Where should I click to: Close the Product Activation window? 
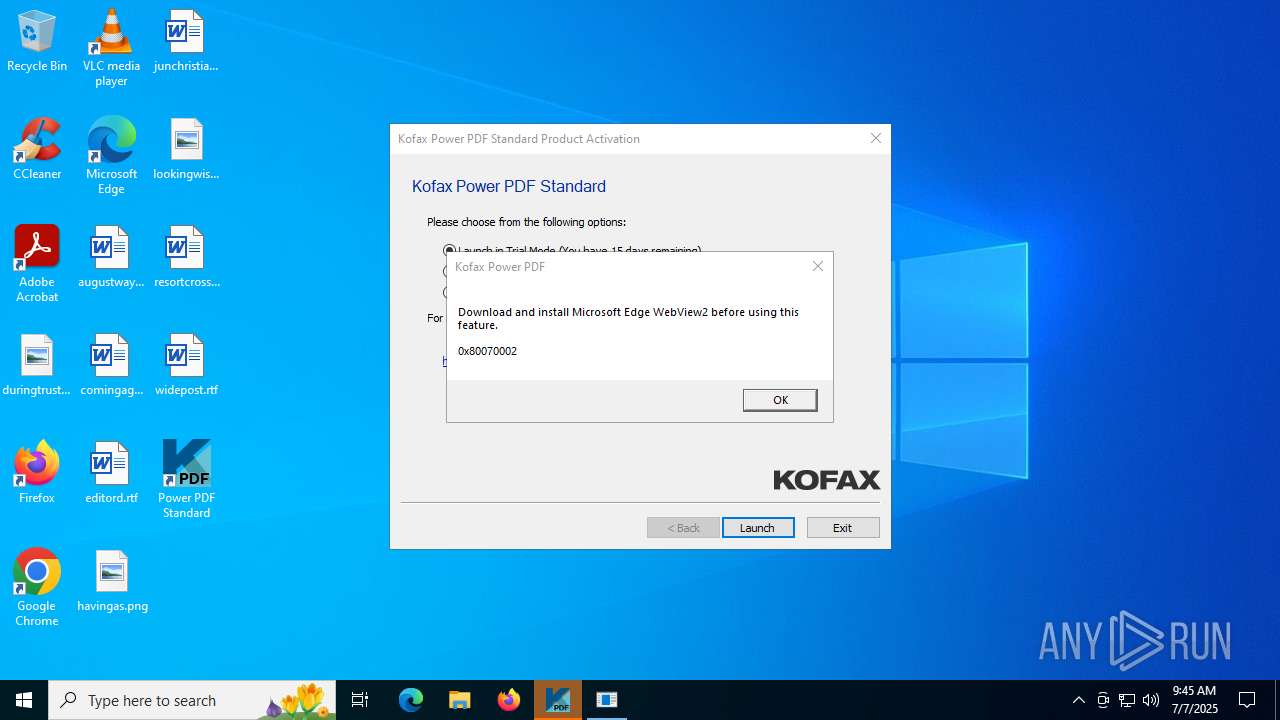pyautogui.click(x=876, y=138)
